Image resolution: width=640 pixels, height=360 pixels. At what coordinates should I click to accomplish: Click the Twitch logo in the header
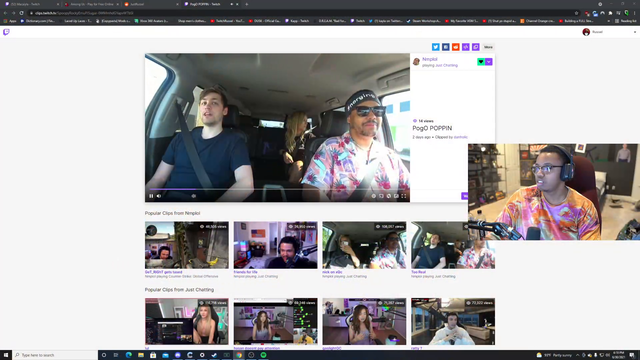(6, 32)
